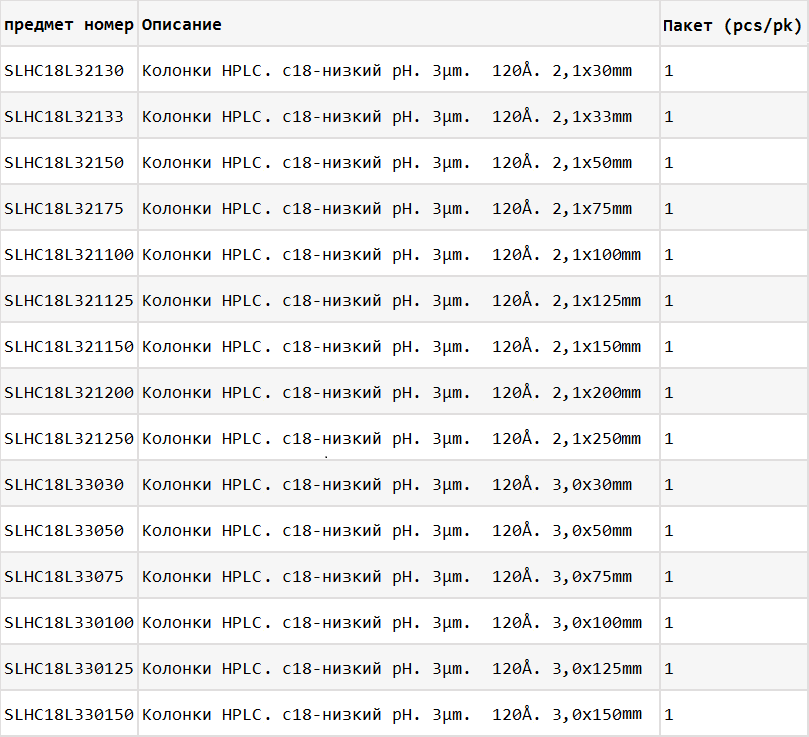This screenshot has height=737, width=809.
Task: Select item number SLHC18L33050
Action: (64, 530)
